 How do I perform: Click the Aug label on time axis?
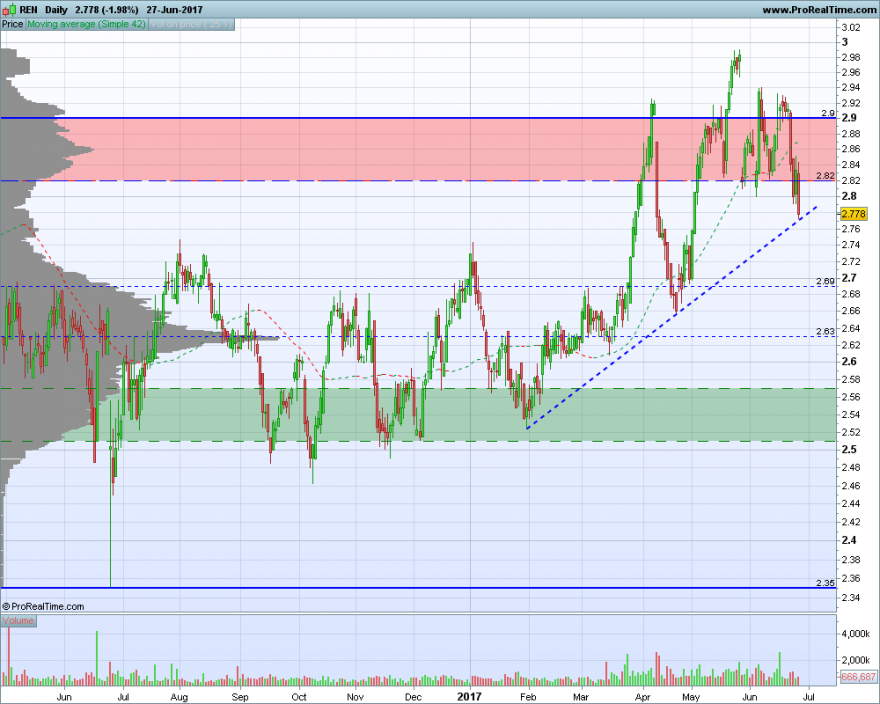pyautogui.click(x=179, y=697)
